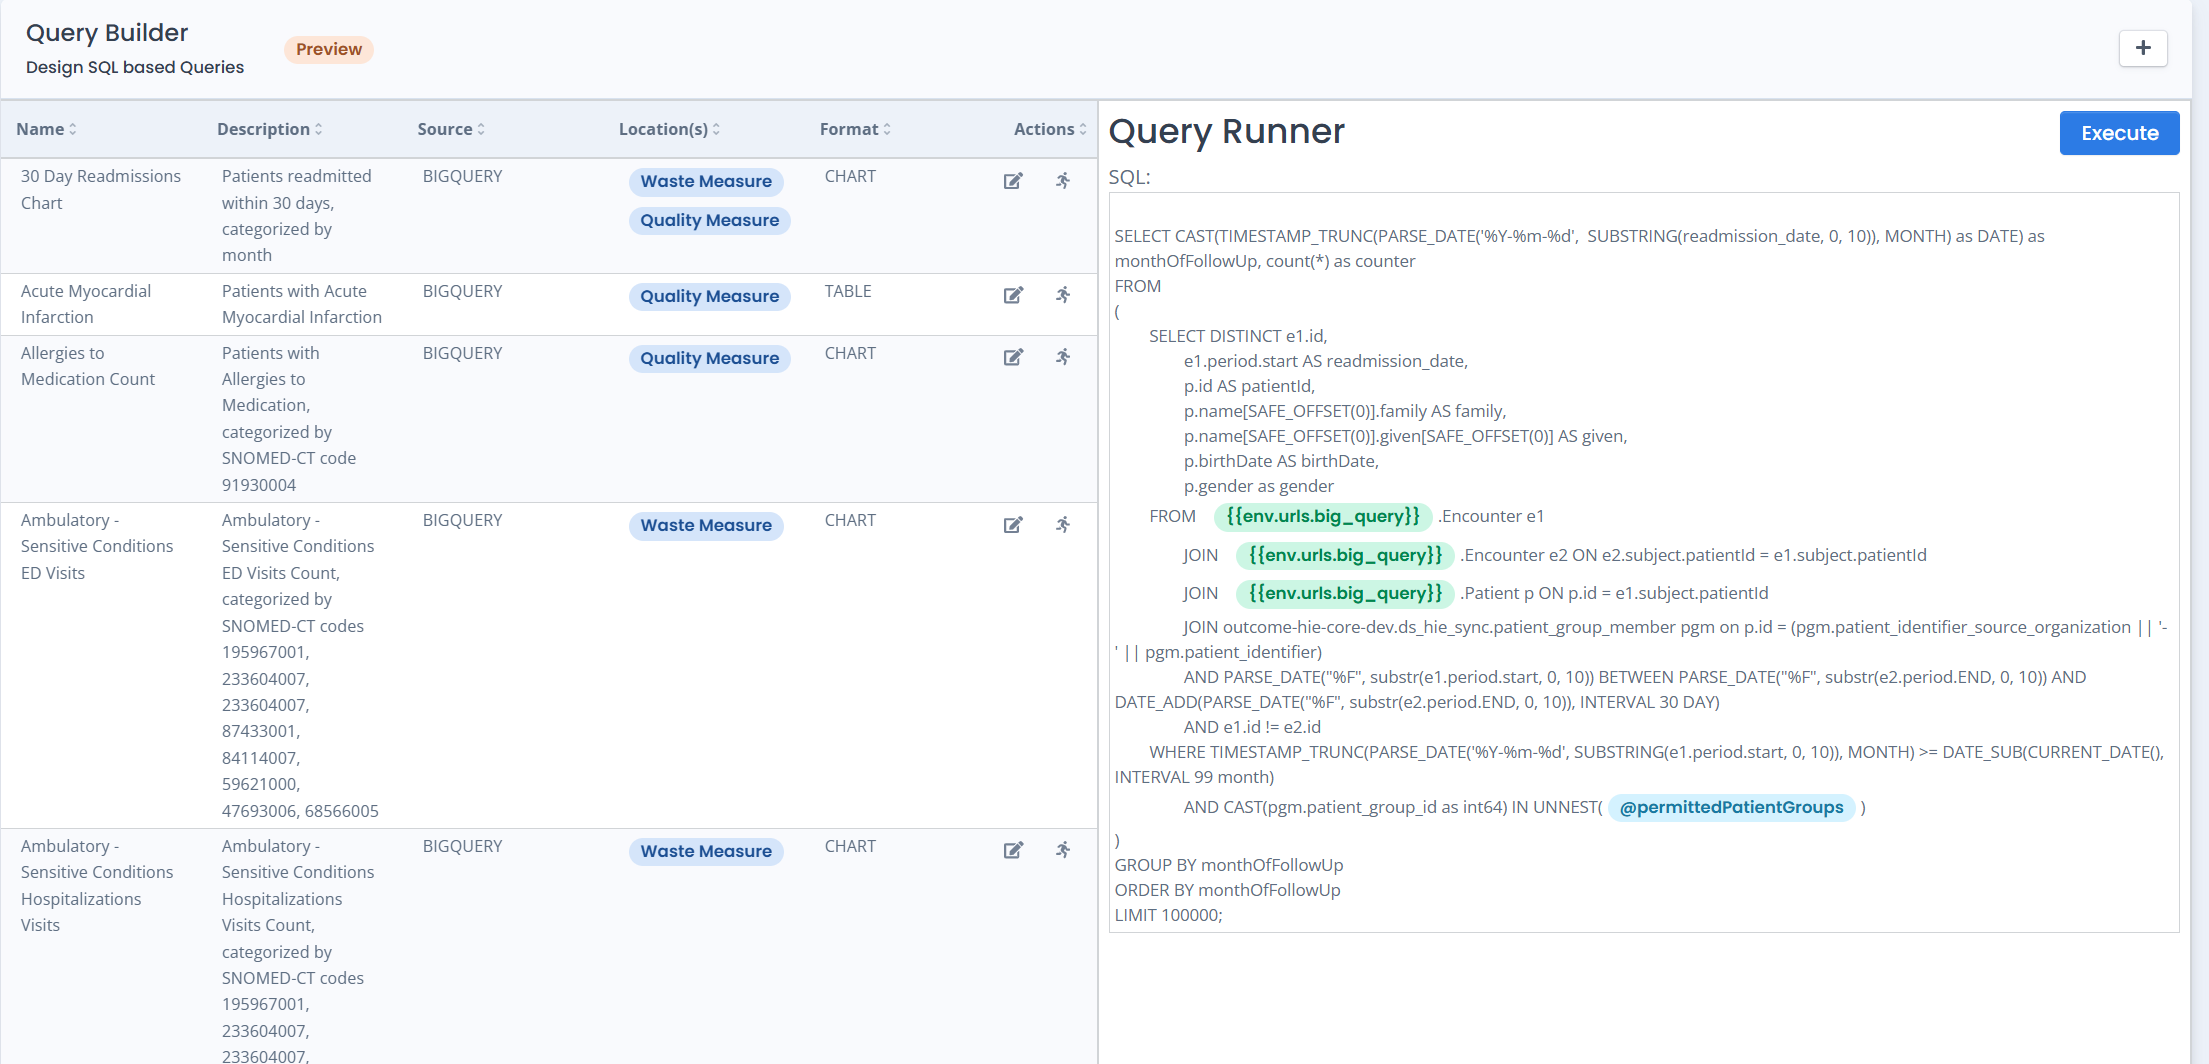Edit the Allergies to Medication Count query

pos(1013,357)
